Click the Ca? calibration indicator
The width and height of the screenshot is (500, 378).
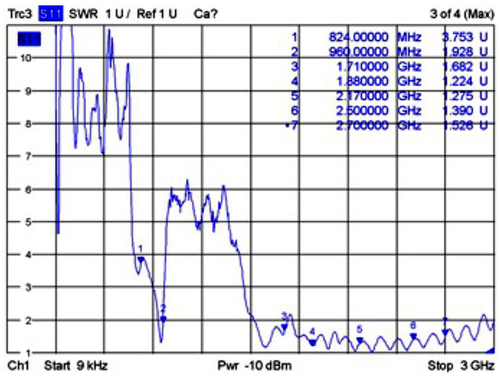point(206,14)
